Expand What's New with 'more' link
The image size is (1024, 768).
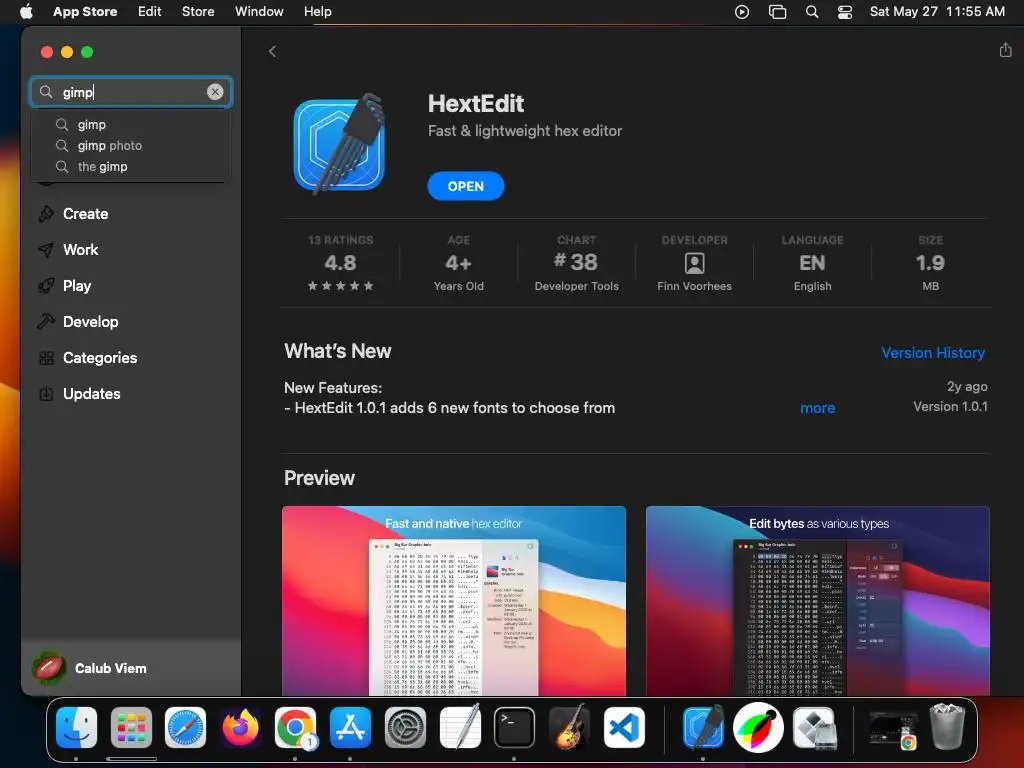click(818, 408)
